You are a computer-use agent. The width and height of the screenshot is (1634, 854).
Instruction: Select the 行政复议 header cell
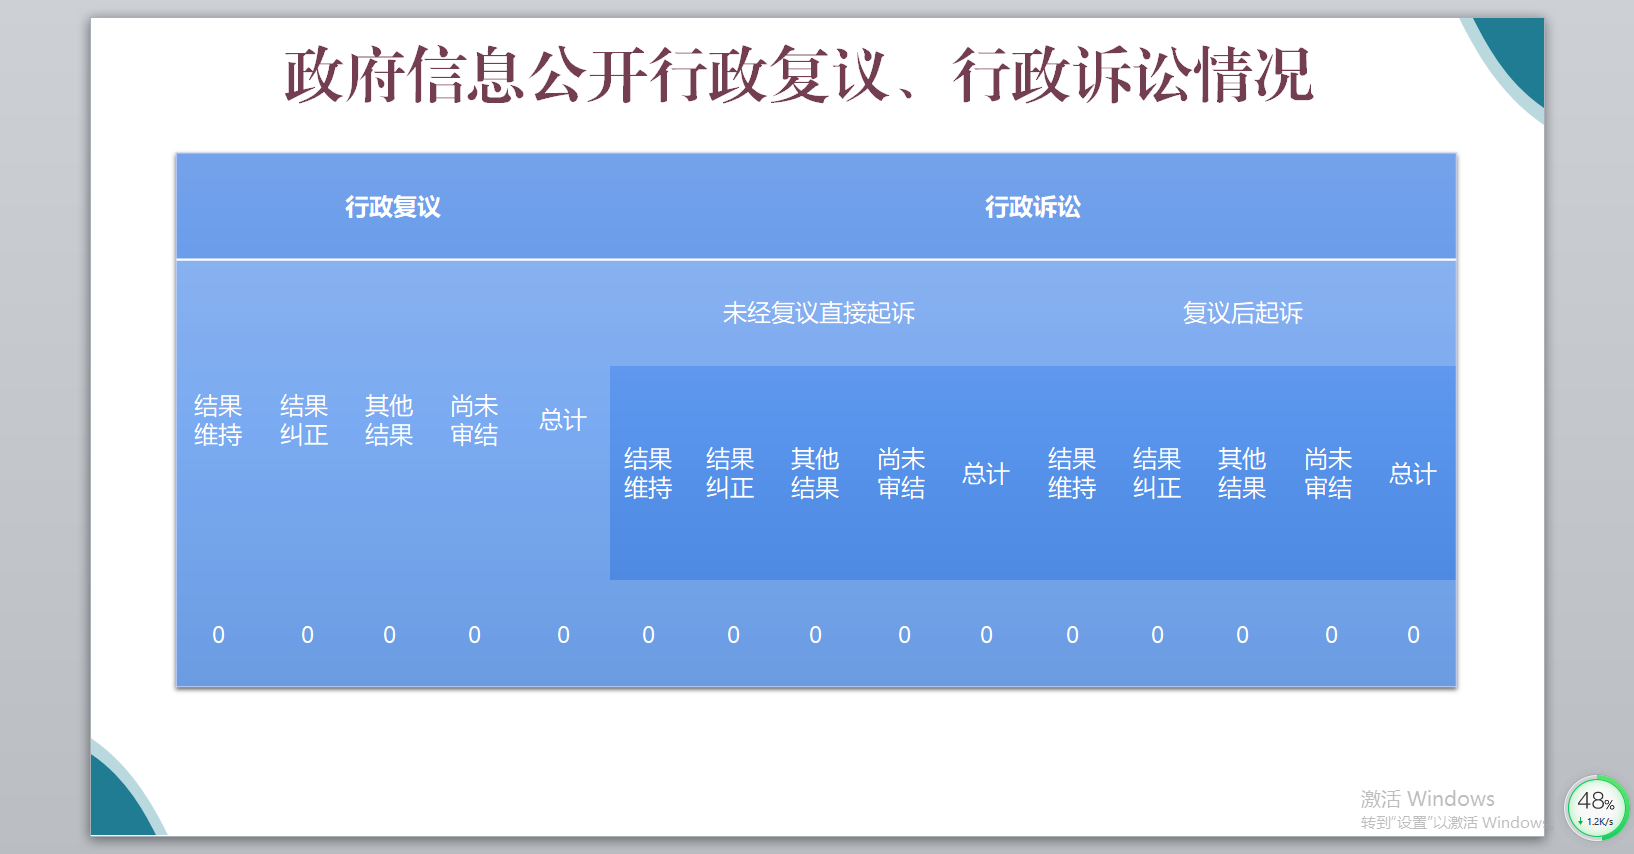click(x=392, y=207)
